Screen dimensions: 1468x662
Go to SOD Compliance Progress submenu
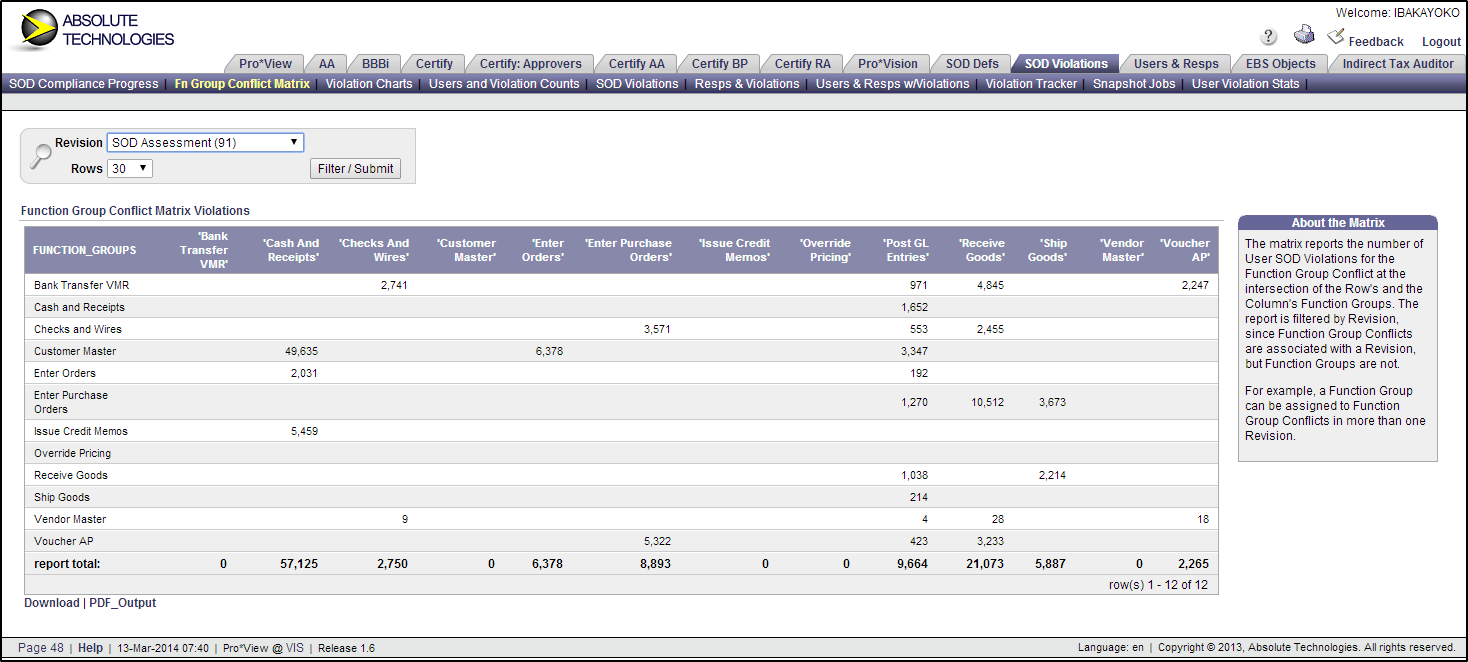click(83, 84)
